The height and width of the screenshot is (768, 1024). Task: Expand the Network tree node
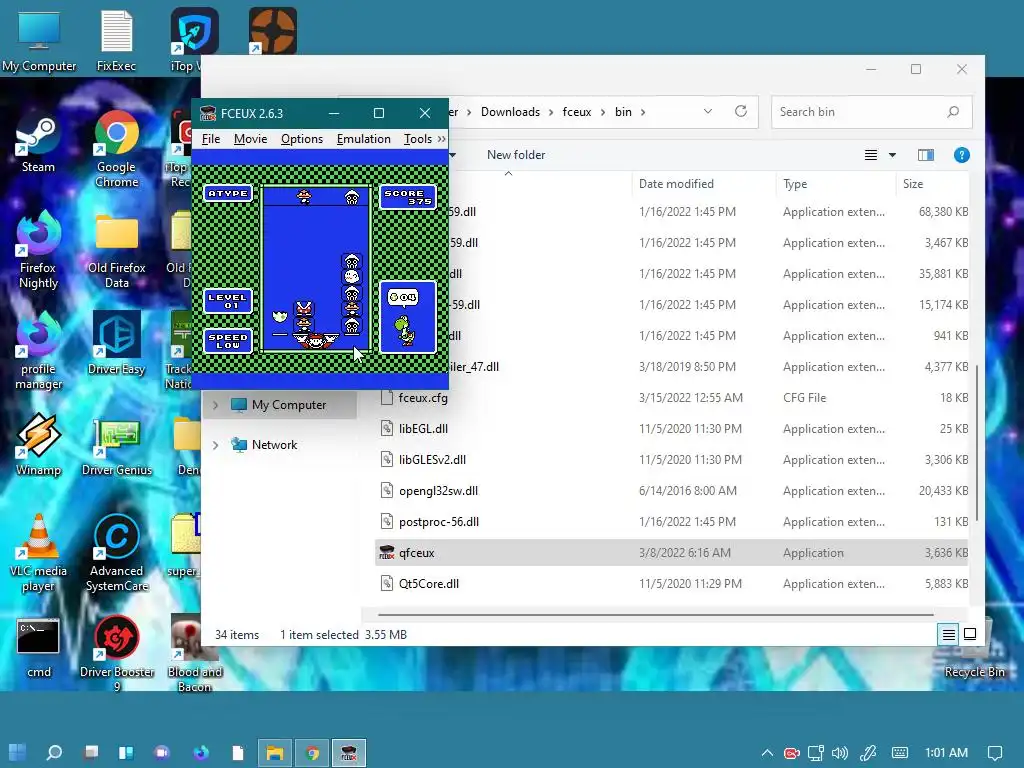click(x=216, y=445)
